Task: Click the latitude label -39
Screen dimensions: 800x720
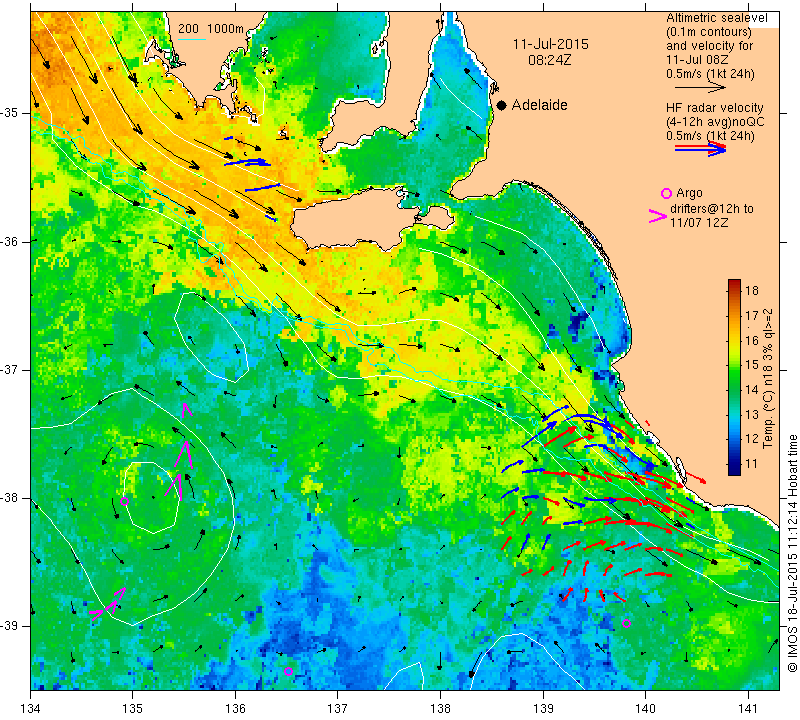Action: 11,626
